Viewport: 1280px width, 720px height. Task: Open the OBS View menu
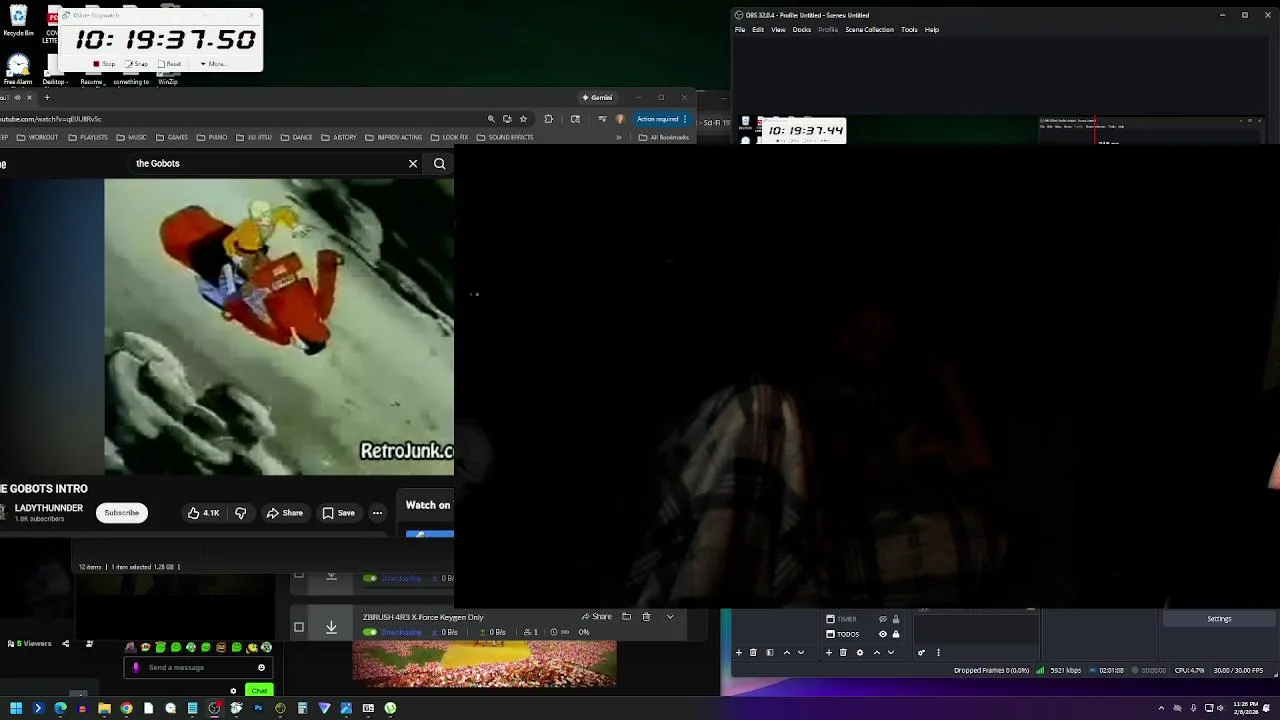[x=778, y=30]
